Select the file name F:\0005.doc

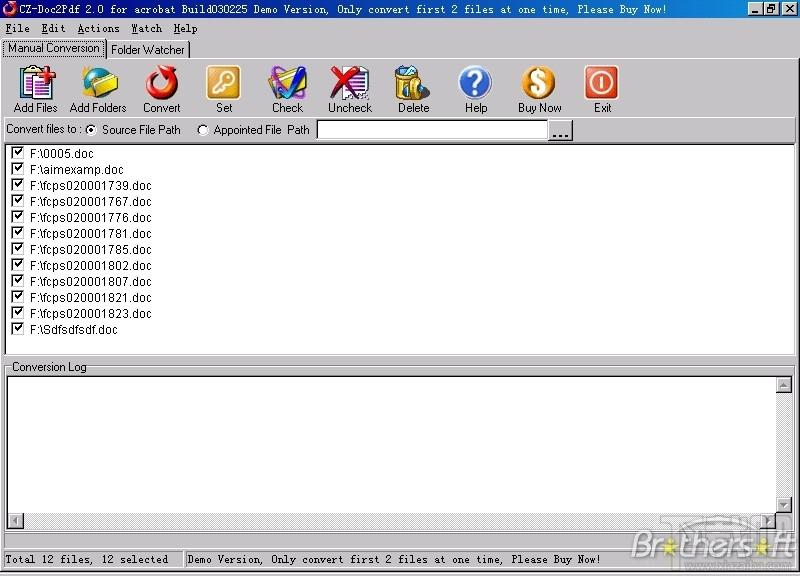coord(62,154)
